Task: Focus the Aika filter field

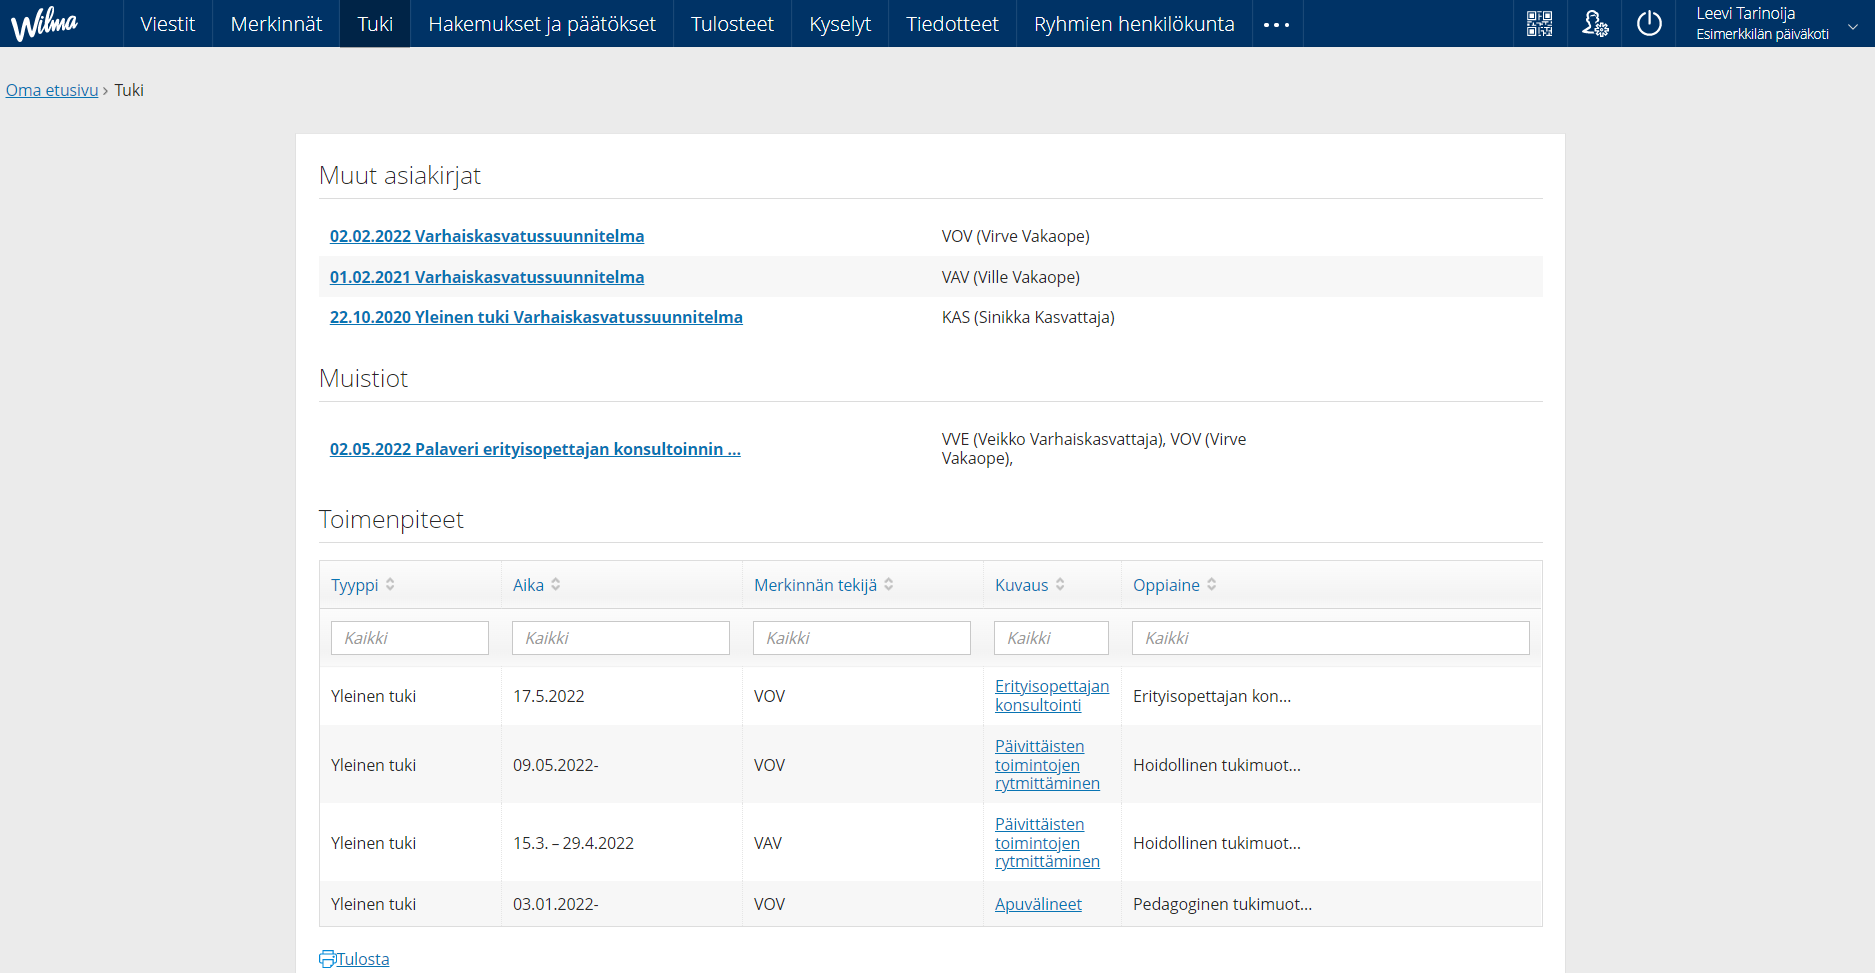Action: pos(621,638)
